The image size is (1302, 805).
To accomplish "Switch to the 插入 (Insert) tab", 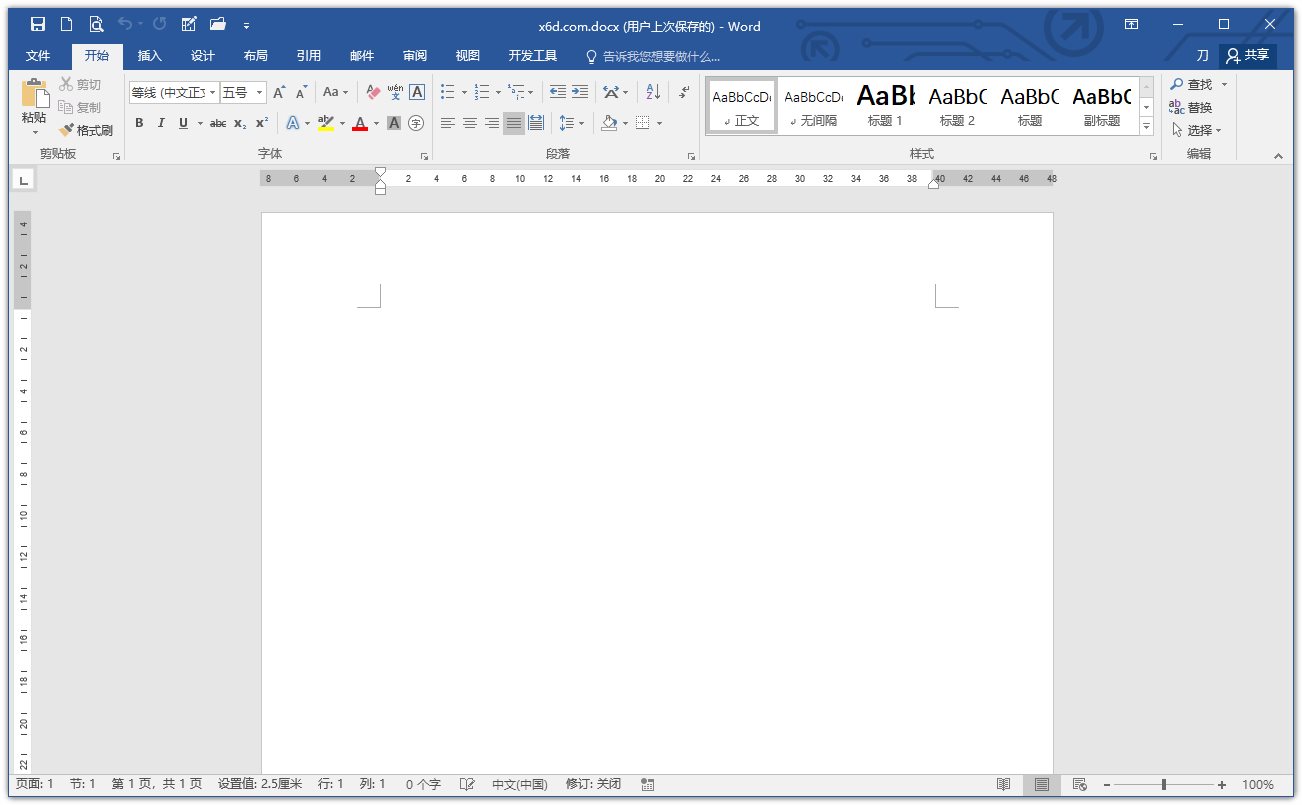I will pyautogui.click(x=149, y=56).
